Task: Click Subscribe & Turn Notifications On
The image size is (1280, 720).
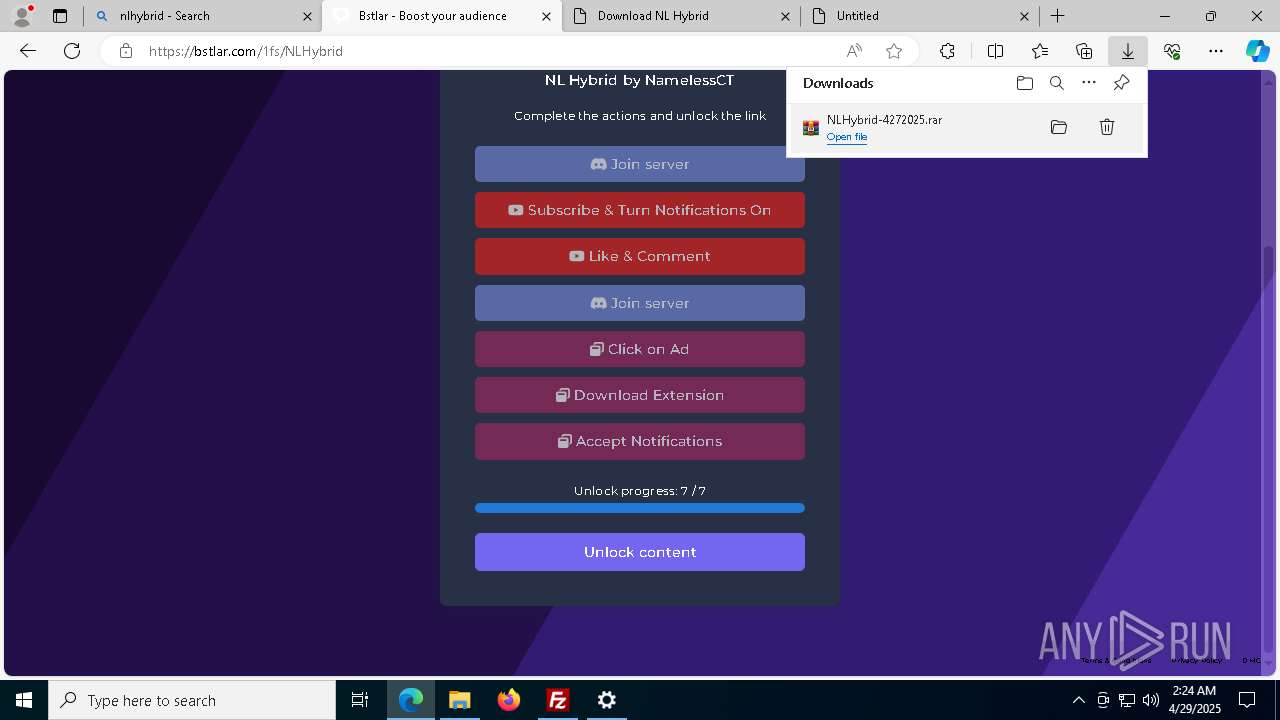Action: pos(640,210)
